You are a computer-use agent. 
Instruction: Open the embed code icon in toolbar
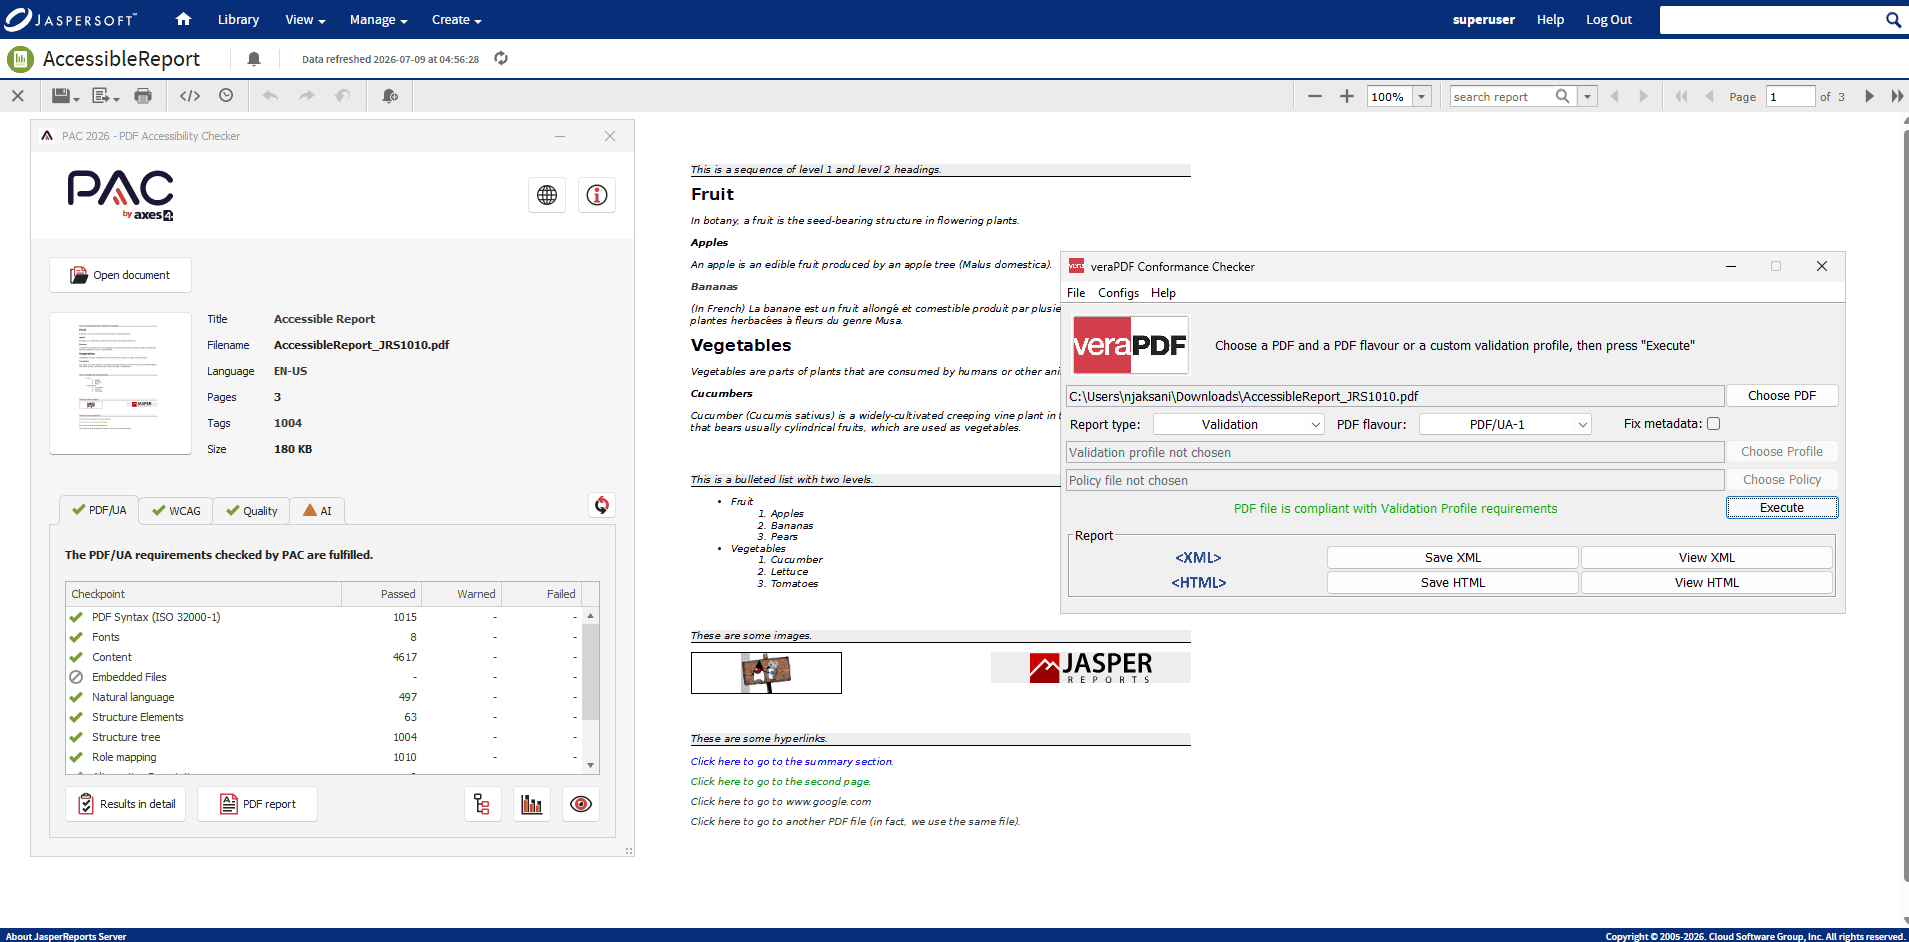(x=190, y=96)
